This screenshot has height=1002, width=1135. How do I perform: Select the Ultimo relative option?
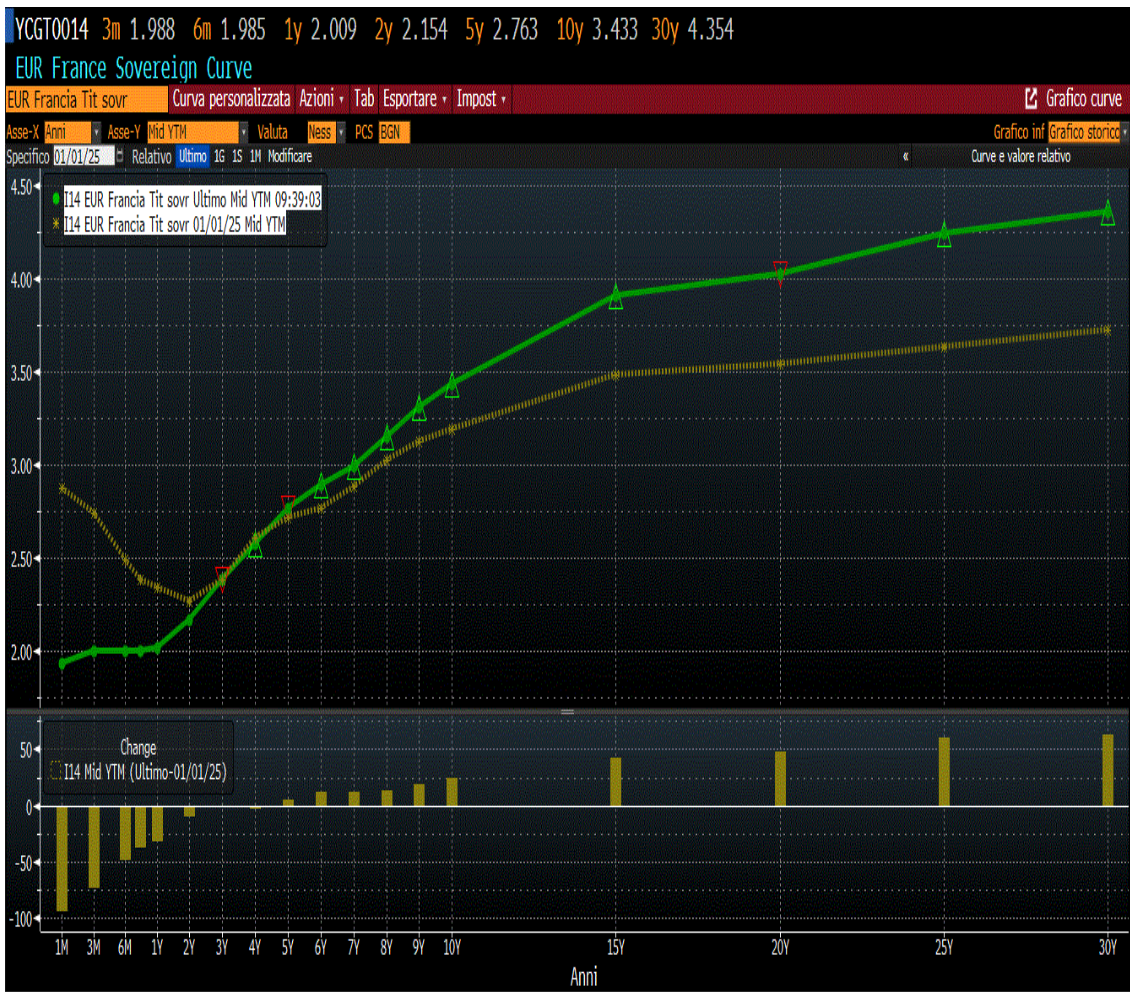[x=193, y=156]
